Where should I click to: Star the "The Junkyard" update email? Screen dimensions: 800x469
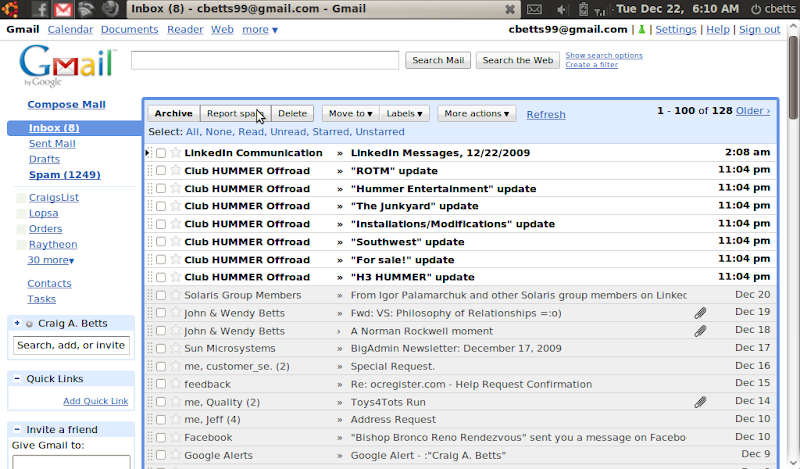tap(176, 206)
